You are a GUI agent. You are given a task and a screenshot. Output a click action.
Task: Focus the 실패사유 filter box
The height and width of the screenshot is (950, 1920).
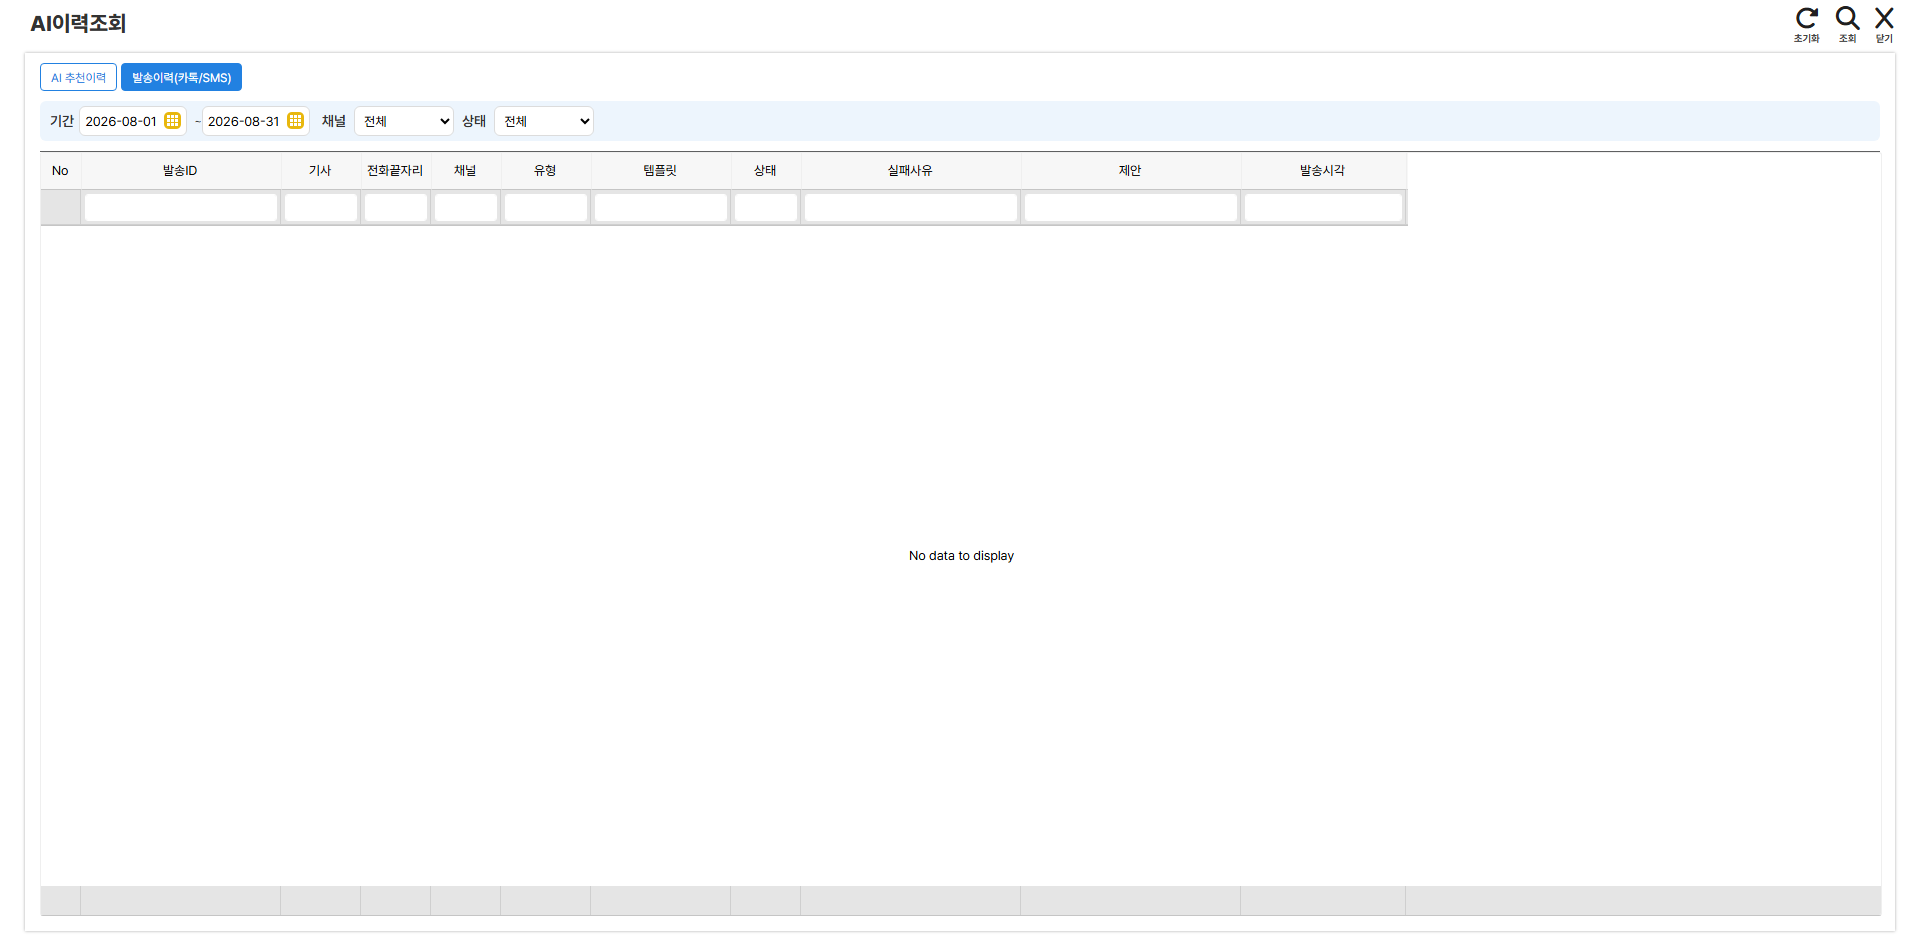pos(911,207)
